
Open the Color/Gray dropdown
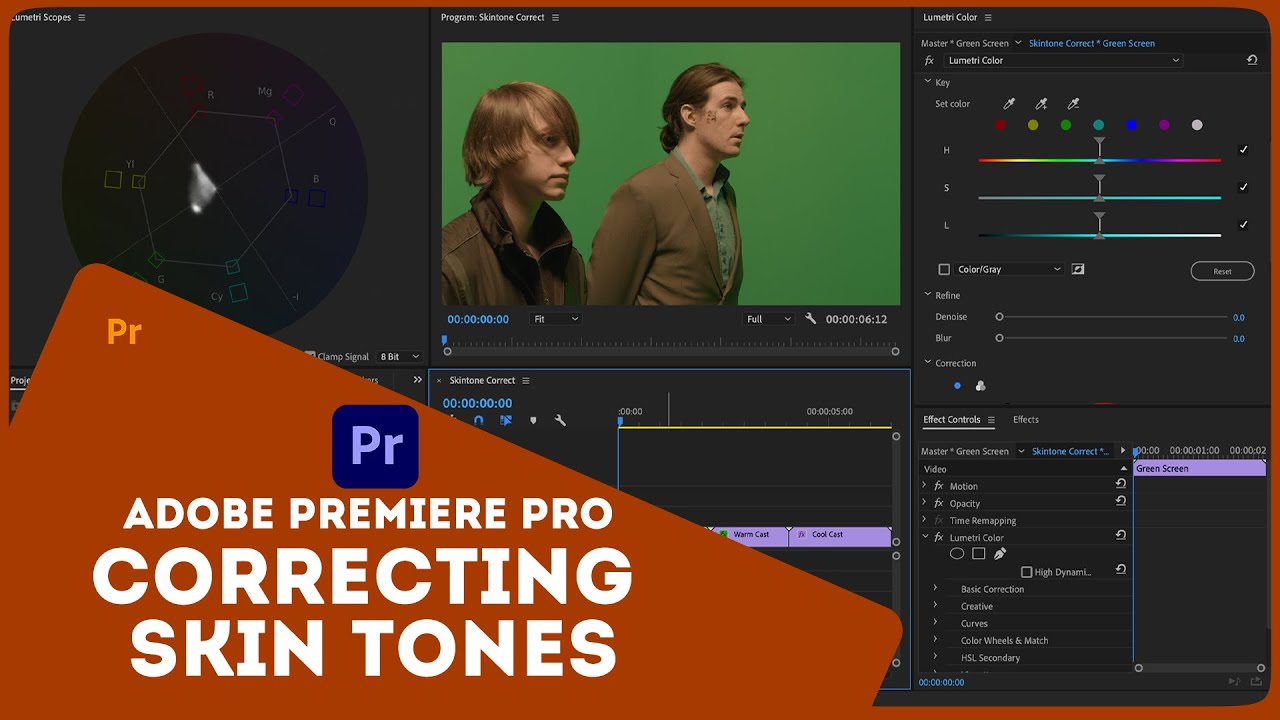click(1008, 269)
